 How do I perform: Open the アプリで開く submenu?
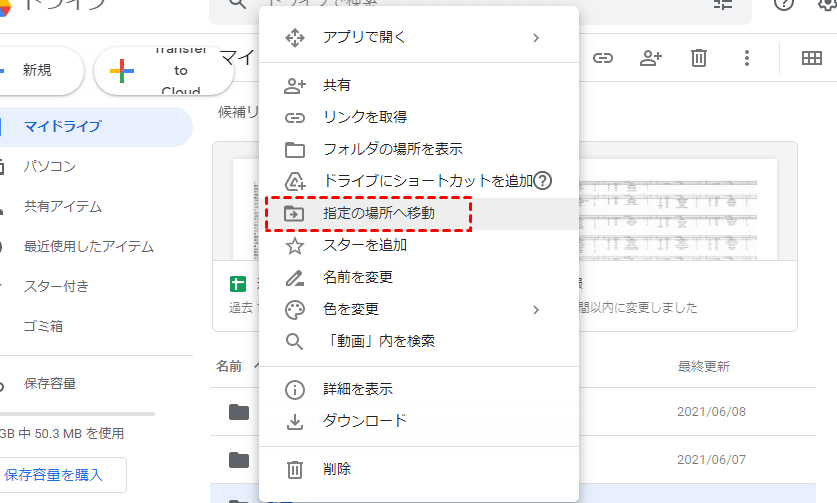[419, 37]
